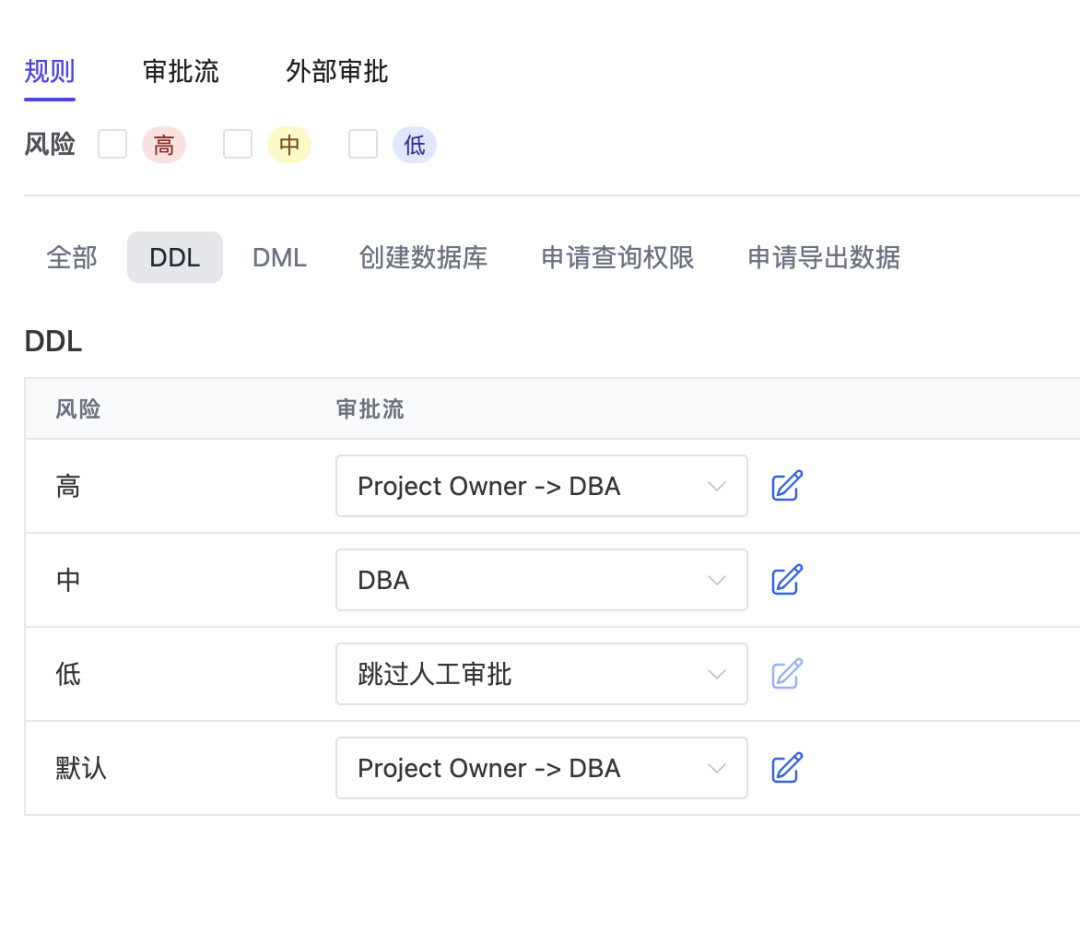Click the 高 risk cell in the table

pyautogui.click(x=68, y=486)
